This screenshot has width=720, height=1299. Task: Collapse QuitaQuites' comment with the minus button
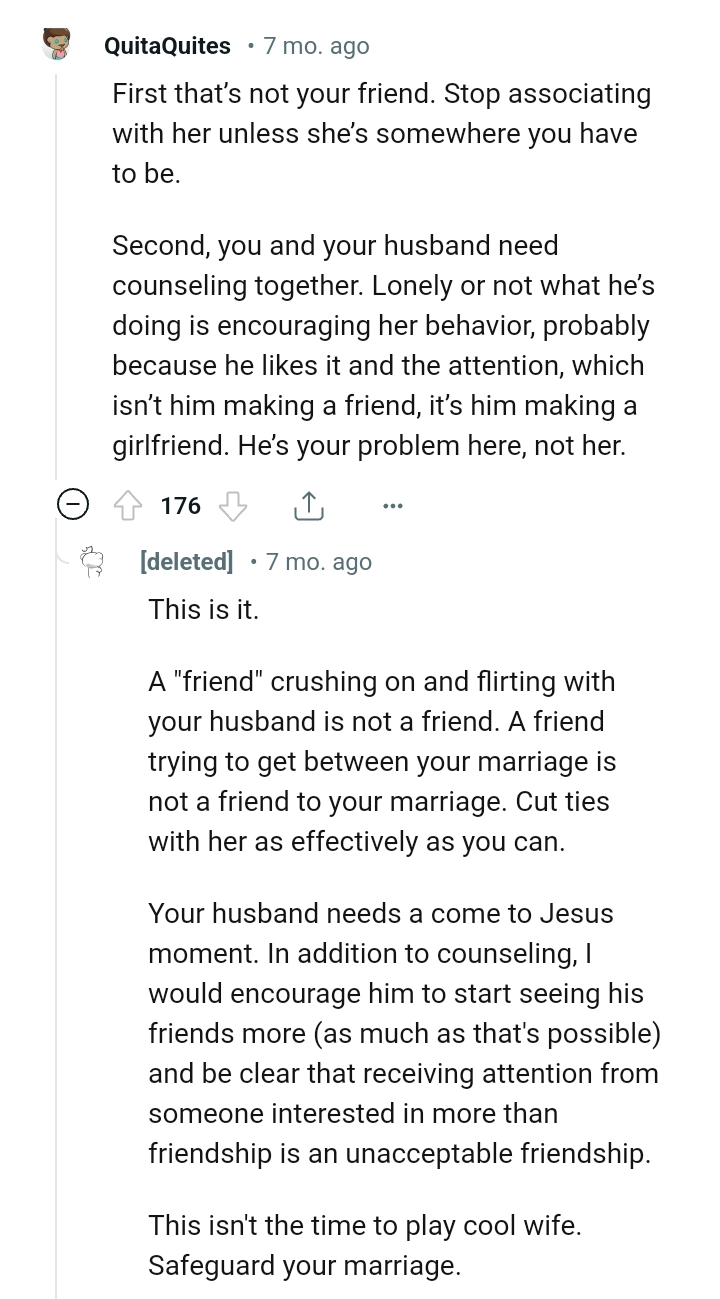tap(71, 506)
